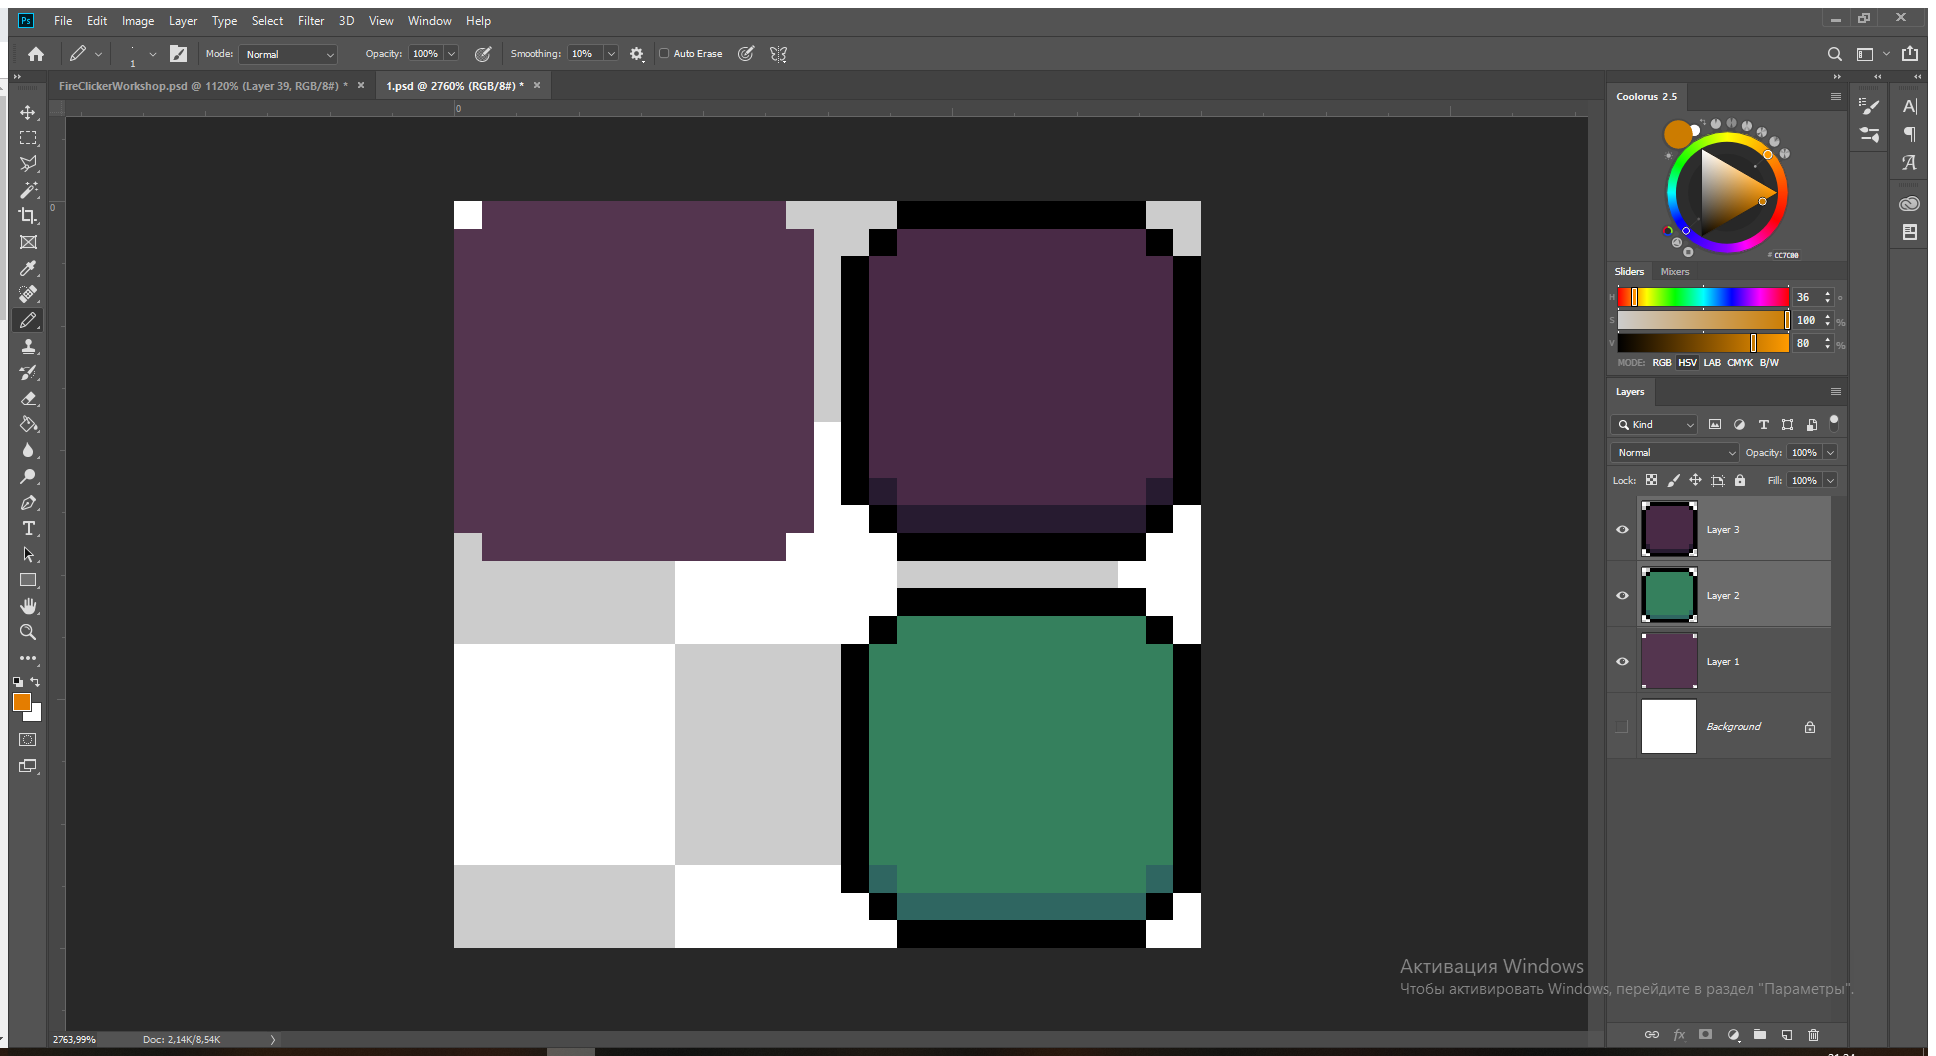Open the Select menu
Viewport: 1936px width, 1056px height.
[x=267, y=21]
